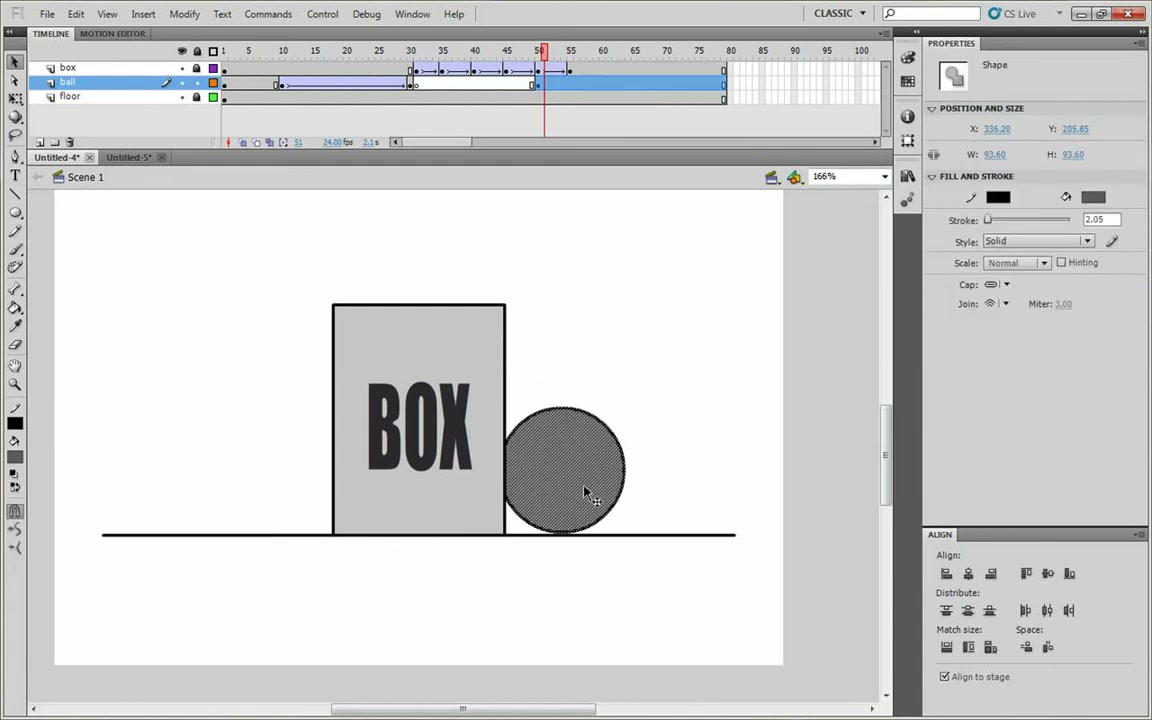Viewport: 1152px width, 720px height.
Task: Create a new layer in timeline
Action: [40, 143]
